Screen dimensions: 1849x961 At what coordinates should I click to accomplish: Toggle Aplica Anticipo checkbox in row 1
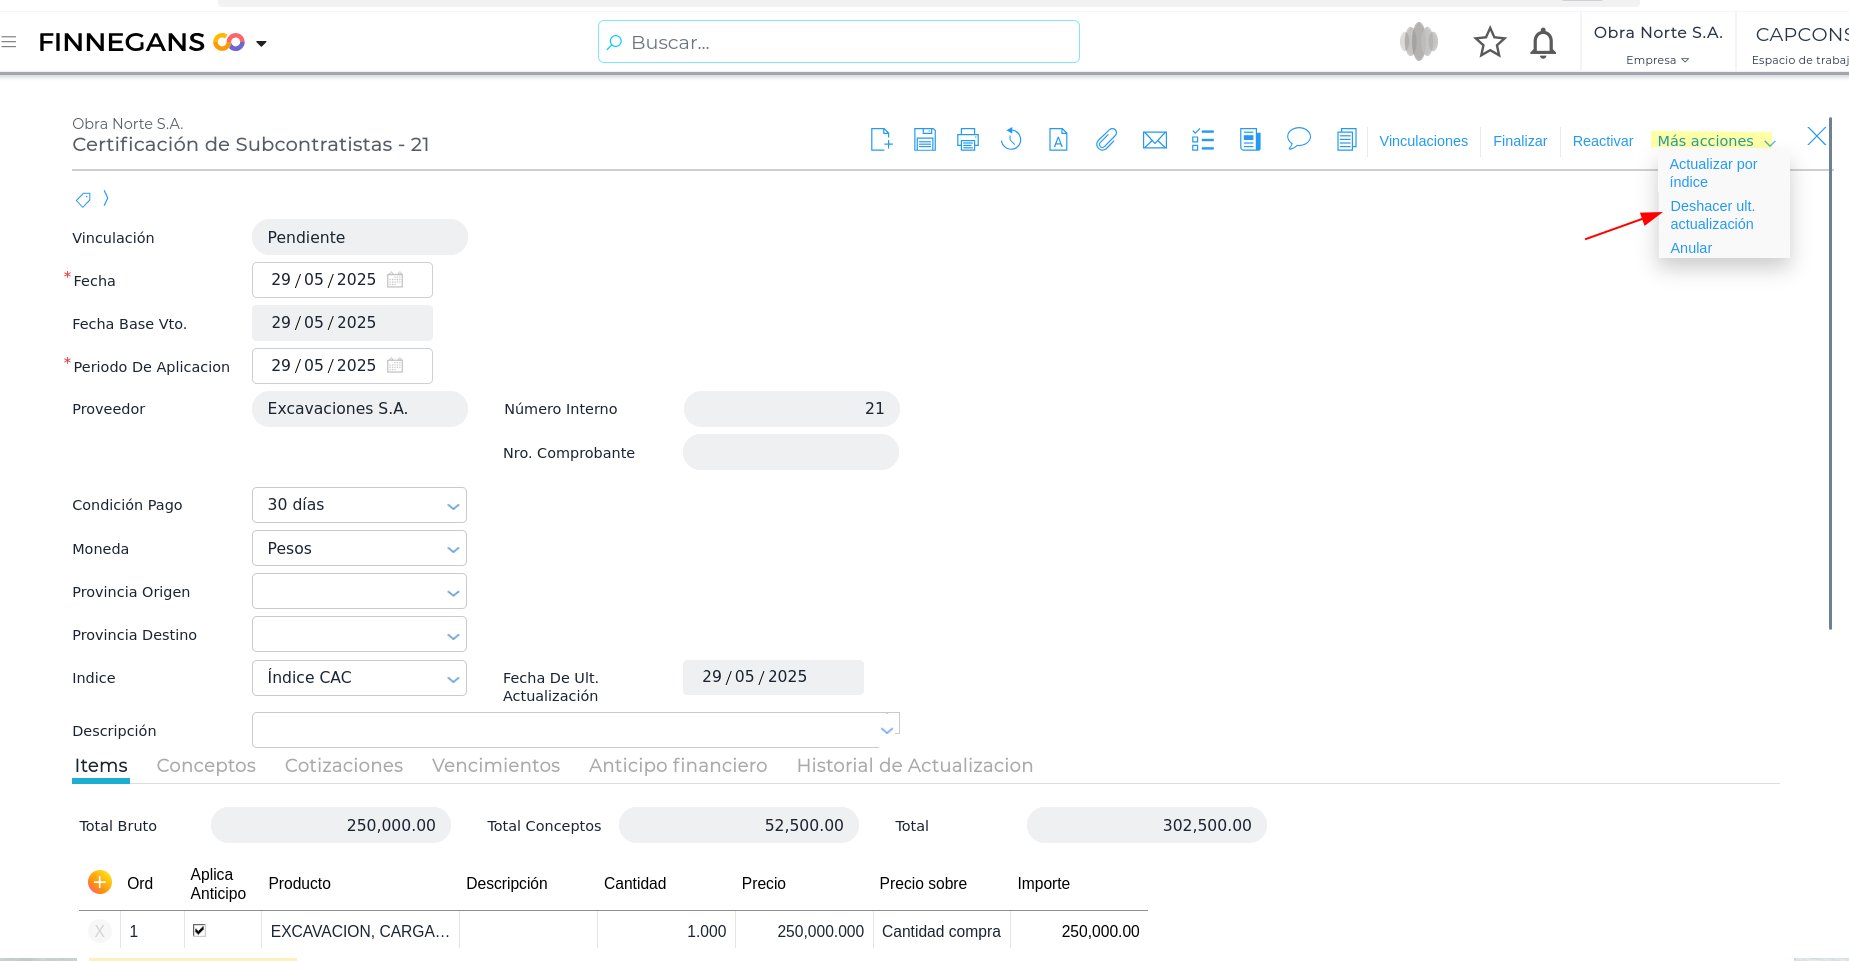199,930
